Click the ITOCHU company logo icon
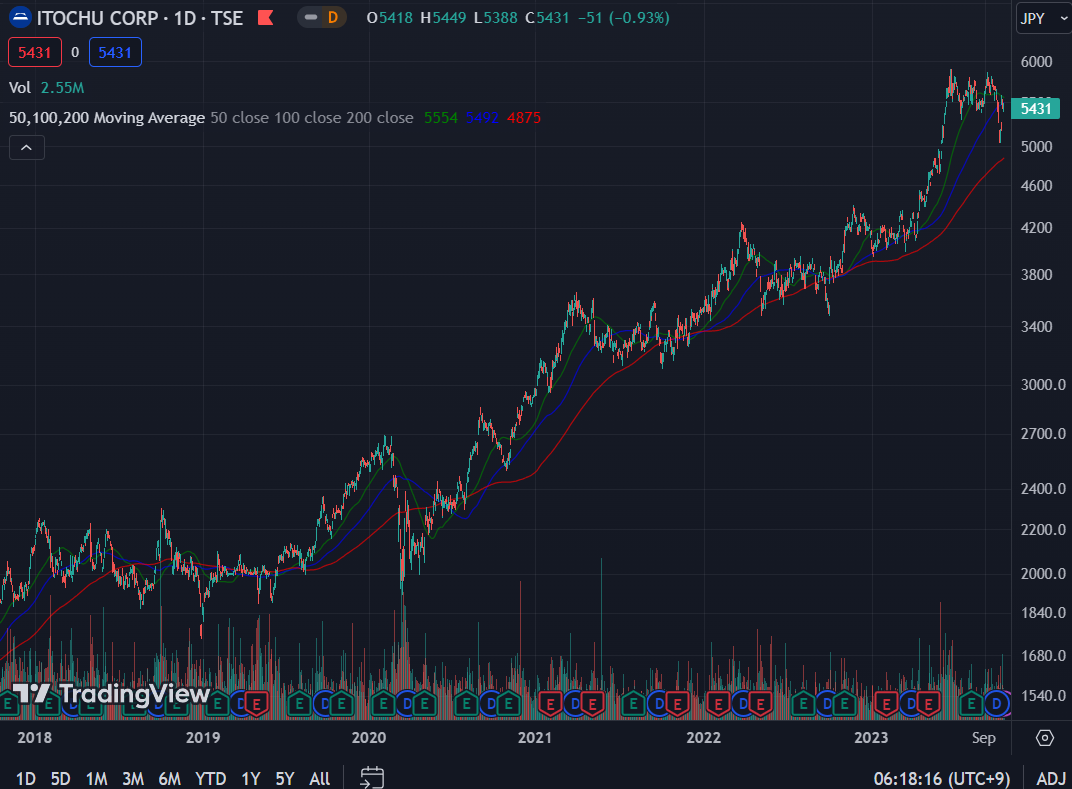Screen dimensions: 1072x789 (x=20, y=17)
